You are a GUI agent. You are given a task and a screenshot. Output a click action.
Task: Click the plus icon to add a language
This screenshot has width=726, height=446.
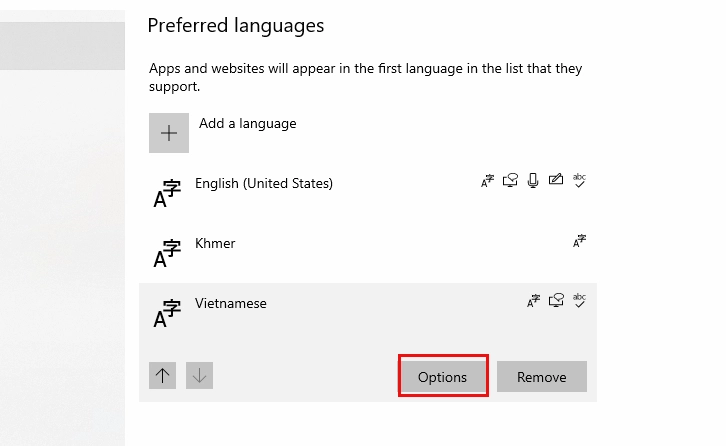point(169,133)
